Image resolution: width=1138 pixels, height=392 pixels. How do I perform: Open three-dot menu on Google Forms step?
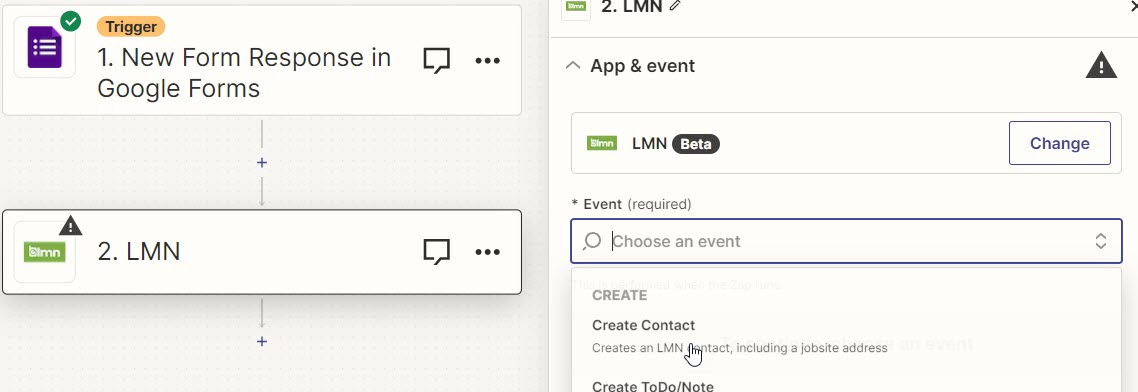pyautogui.click(x=487, y=60)
